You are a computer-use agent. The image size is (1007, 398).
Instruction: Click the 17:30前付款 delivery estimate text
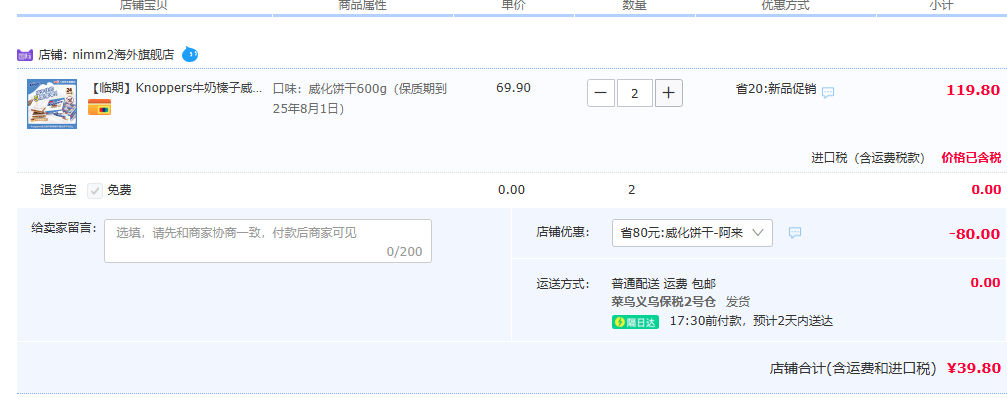[x=751, y=322]
